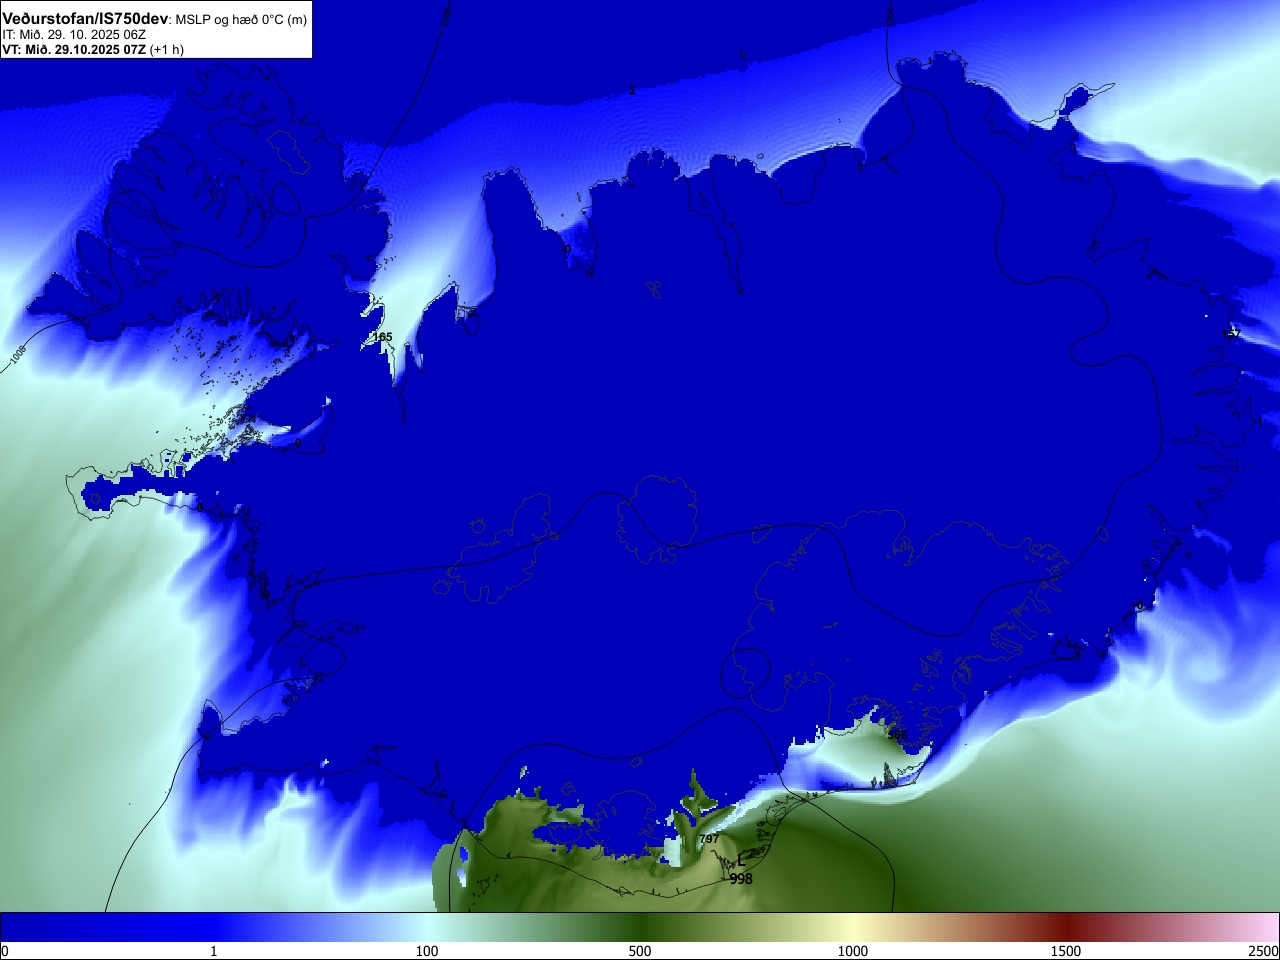Click the "(+1 h)" forecast offset text
Screen dimensions: 1280x960
(167, 49)
